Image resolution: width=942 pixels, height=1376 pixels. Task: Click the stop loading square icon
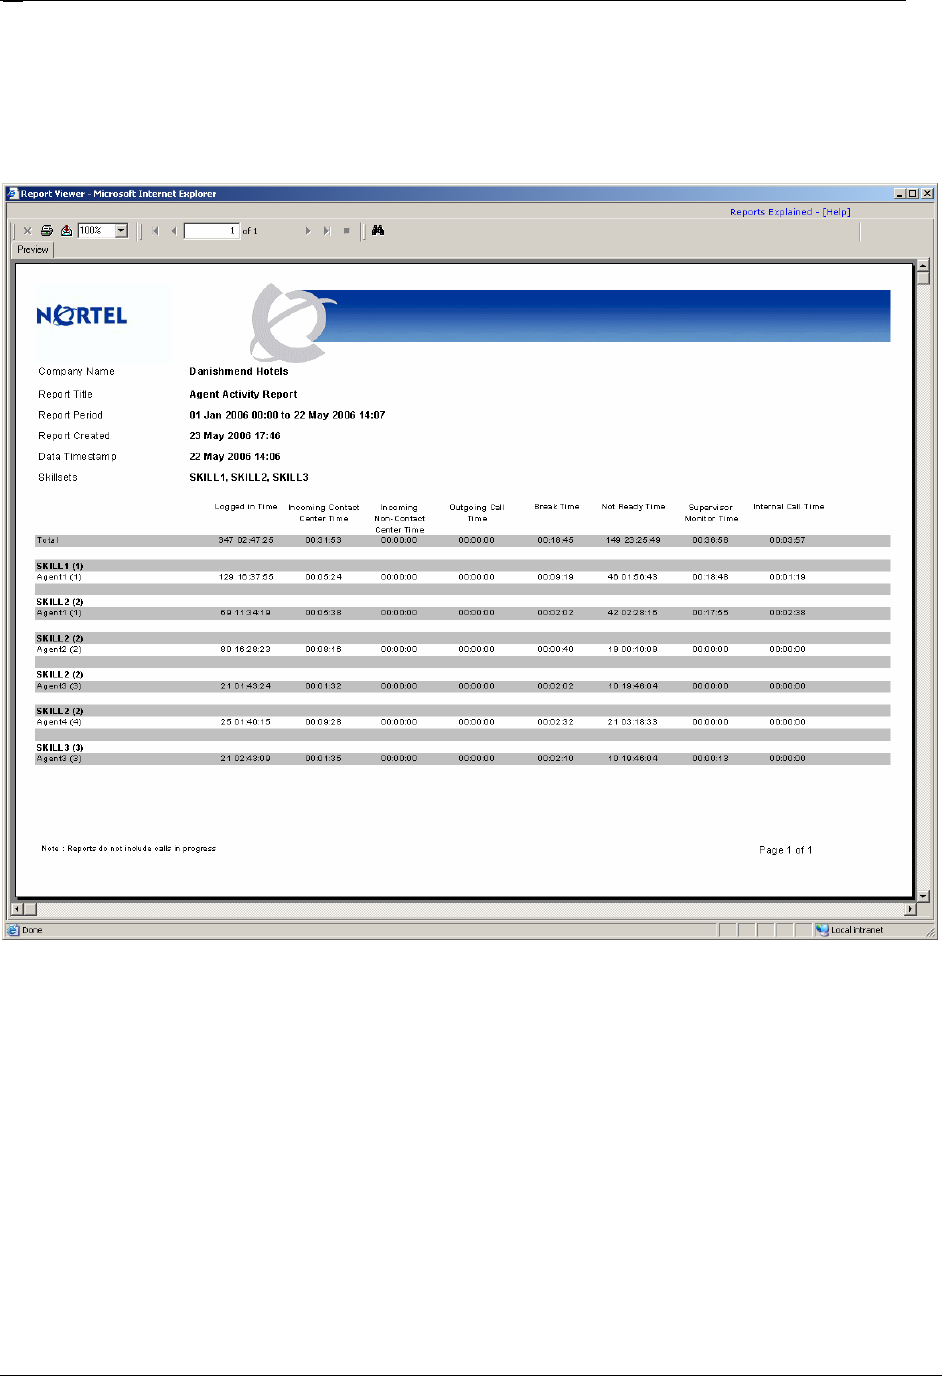[x=347, y=231]
